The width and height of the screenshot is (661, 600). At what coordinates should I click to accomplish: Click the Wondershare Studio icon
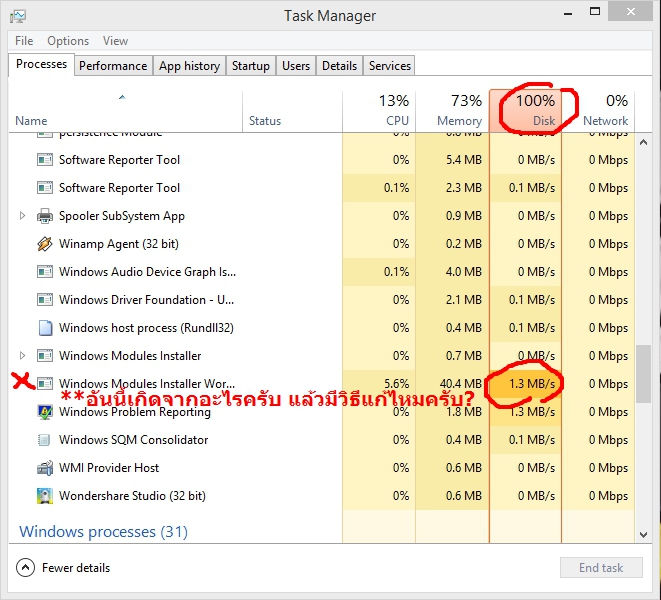click(45, 496)
